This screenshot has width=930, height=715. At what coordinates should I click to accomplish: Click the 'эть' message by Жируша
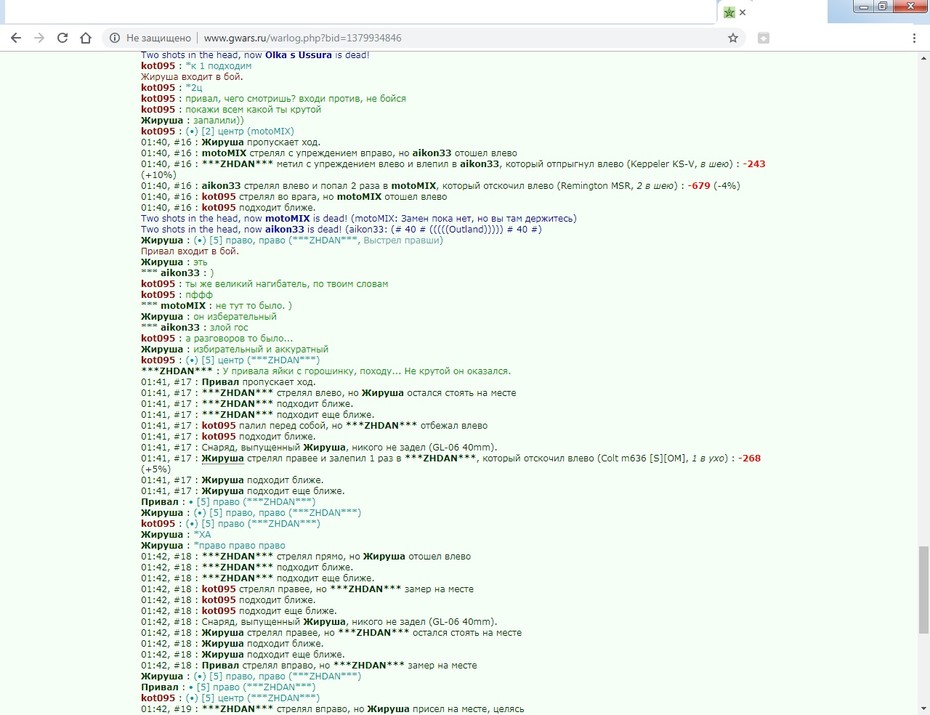tap(200, 262)
